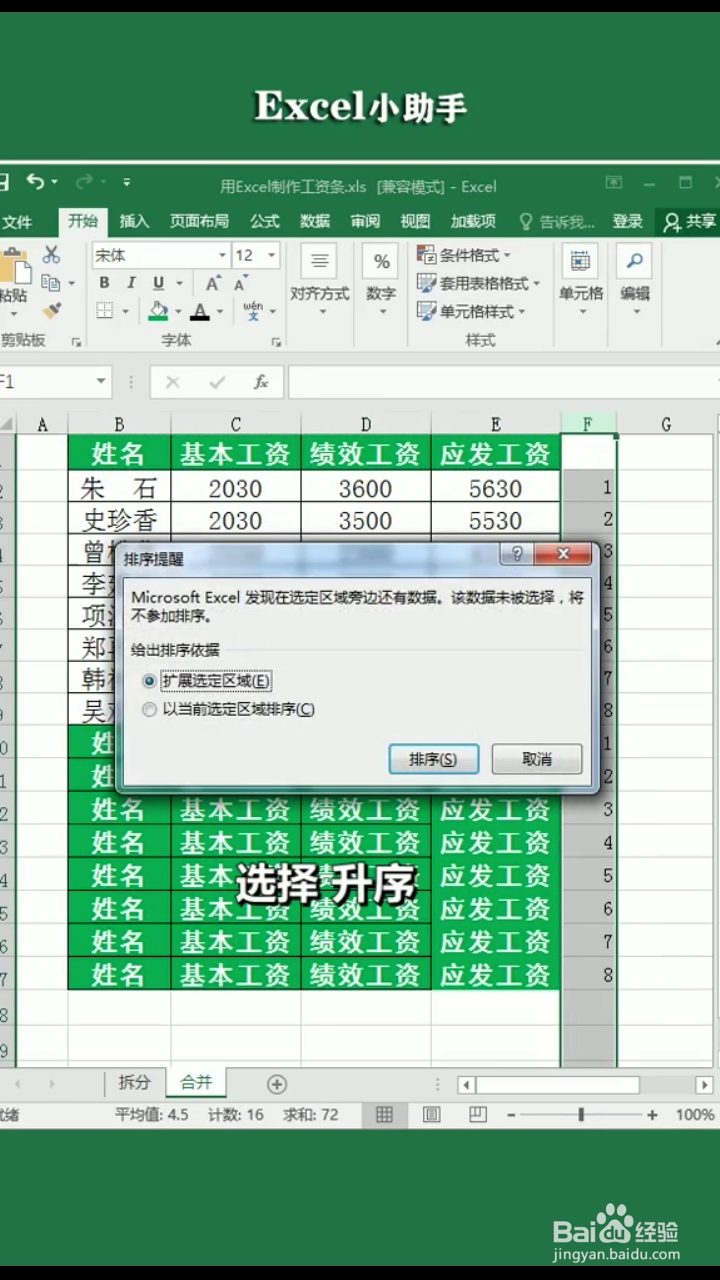The height and width of the screenshot is (1280, 720).
Task: Switch to Page Break Preview in status bar
Action: (478, 1114)
